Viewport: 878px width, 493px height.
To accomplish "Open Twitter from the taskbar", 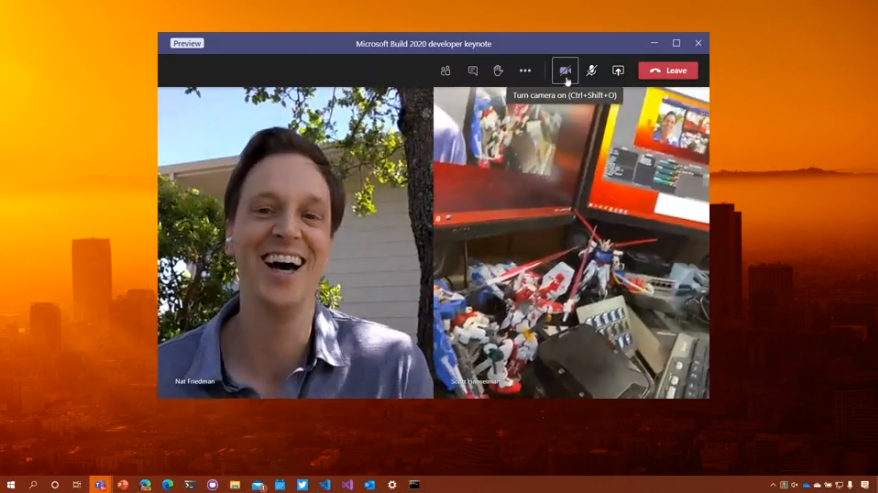I will [x=302, y=485].
